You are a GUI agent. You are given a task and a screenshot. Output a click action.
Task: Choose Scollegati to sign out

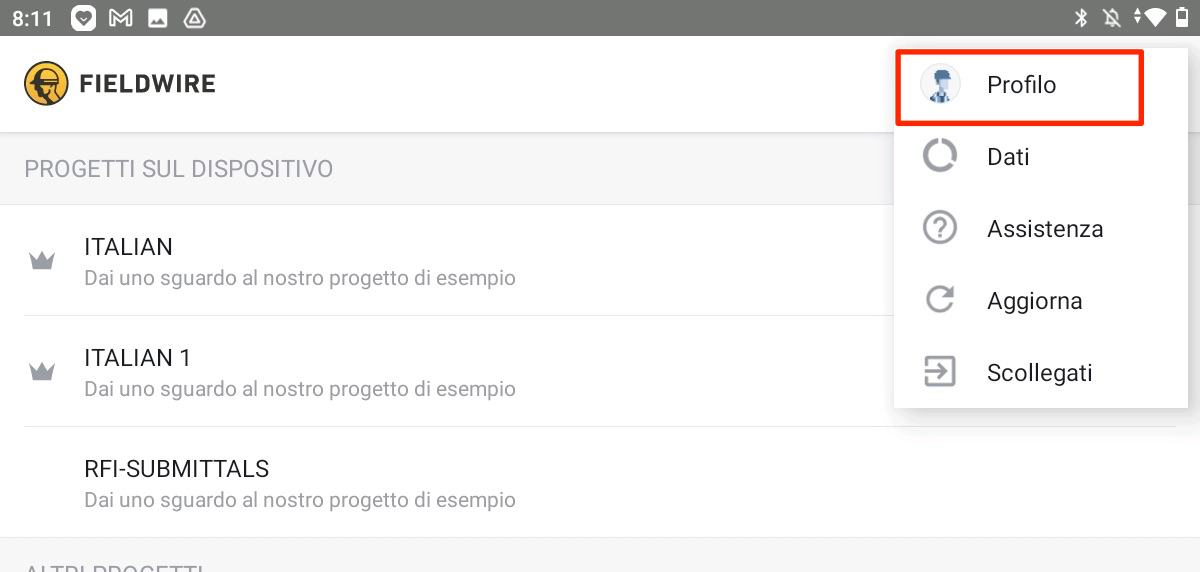pyautogui.click(x=1039, y=373)
